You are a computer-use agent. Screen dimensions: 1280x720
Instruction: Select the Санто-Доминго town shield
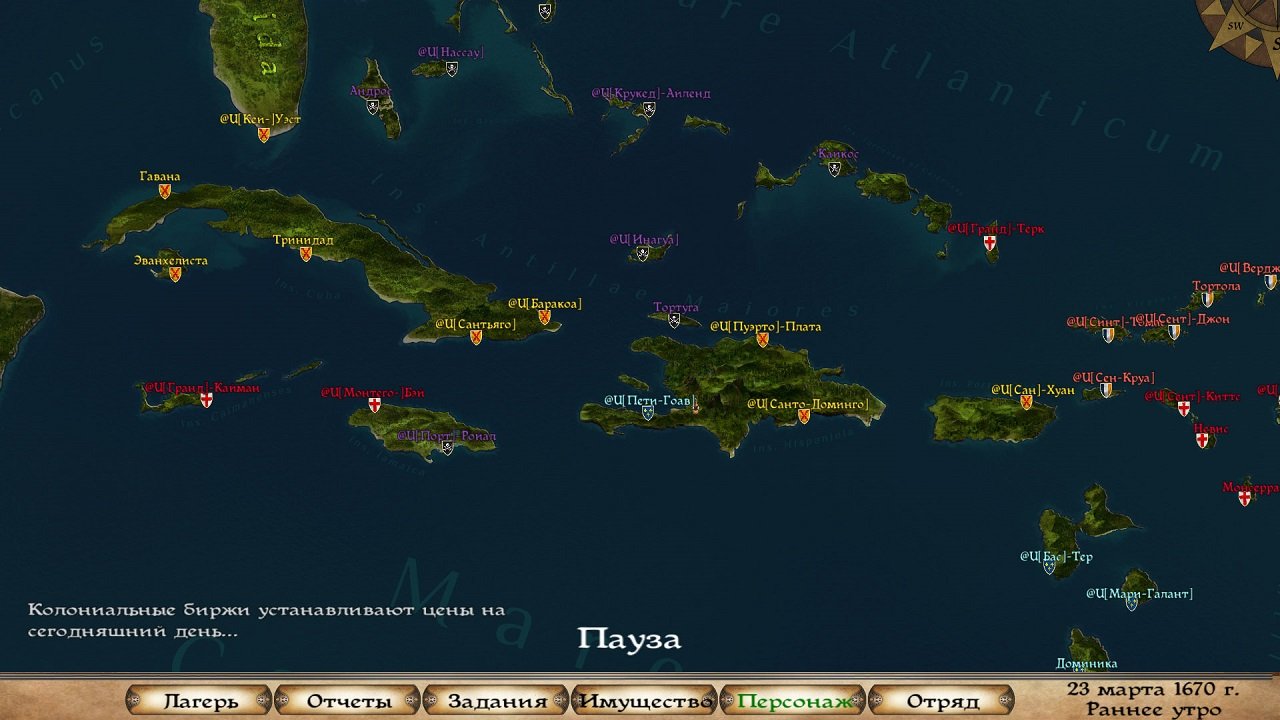tap(804, 416)
